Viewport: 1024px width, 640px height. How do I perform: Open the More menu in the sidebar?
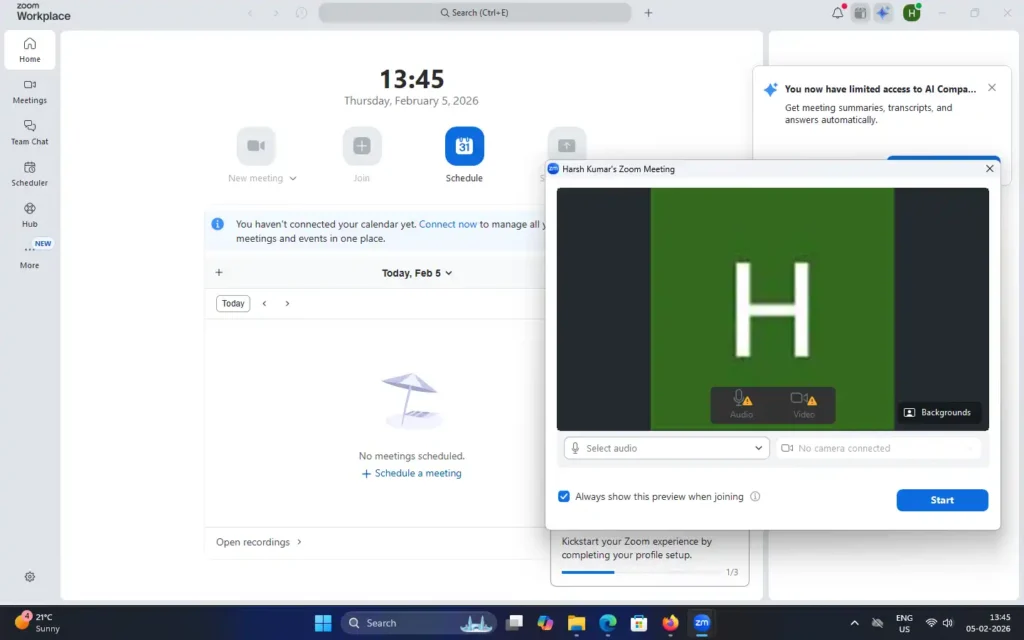[29, 258]
